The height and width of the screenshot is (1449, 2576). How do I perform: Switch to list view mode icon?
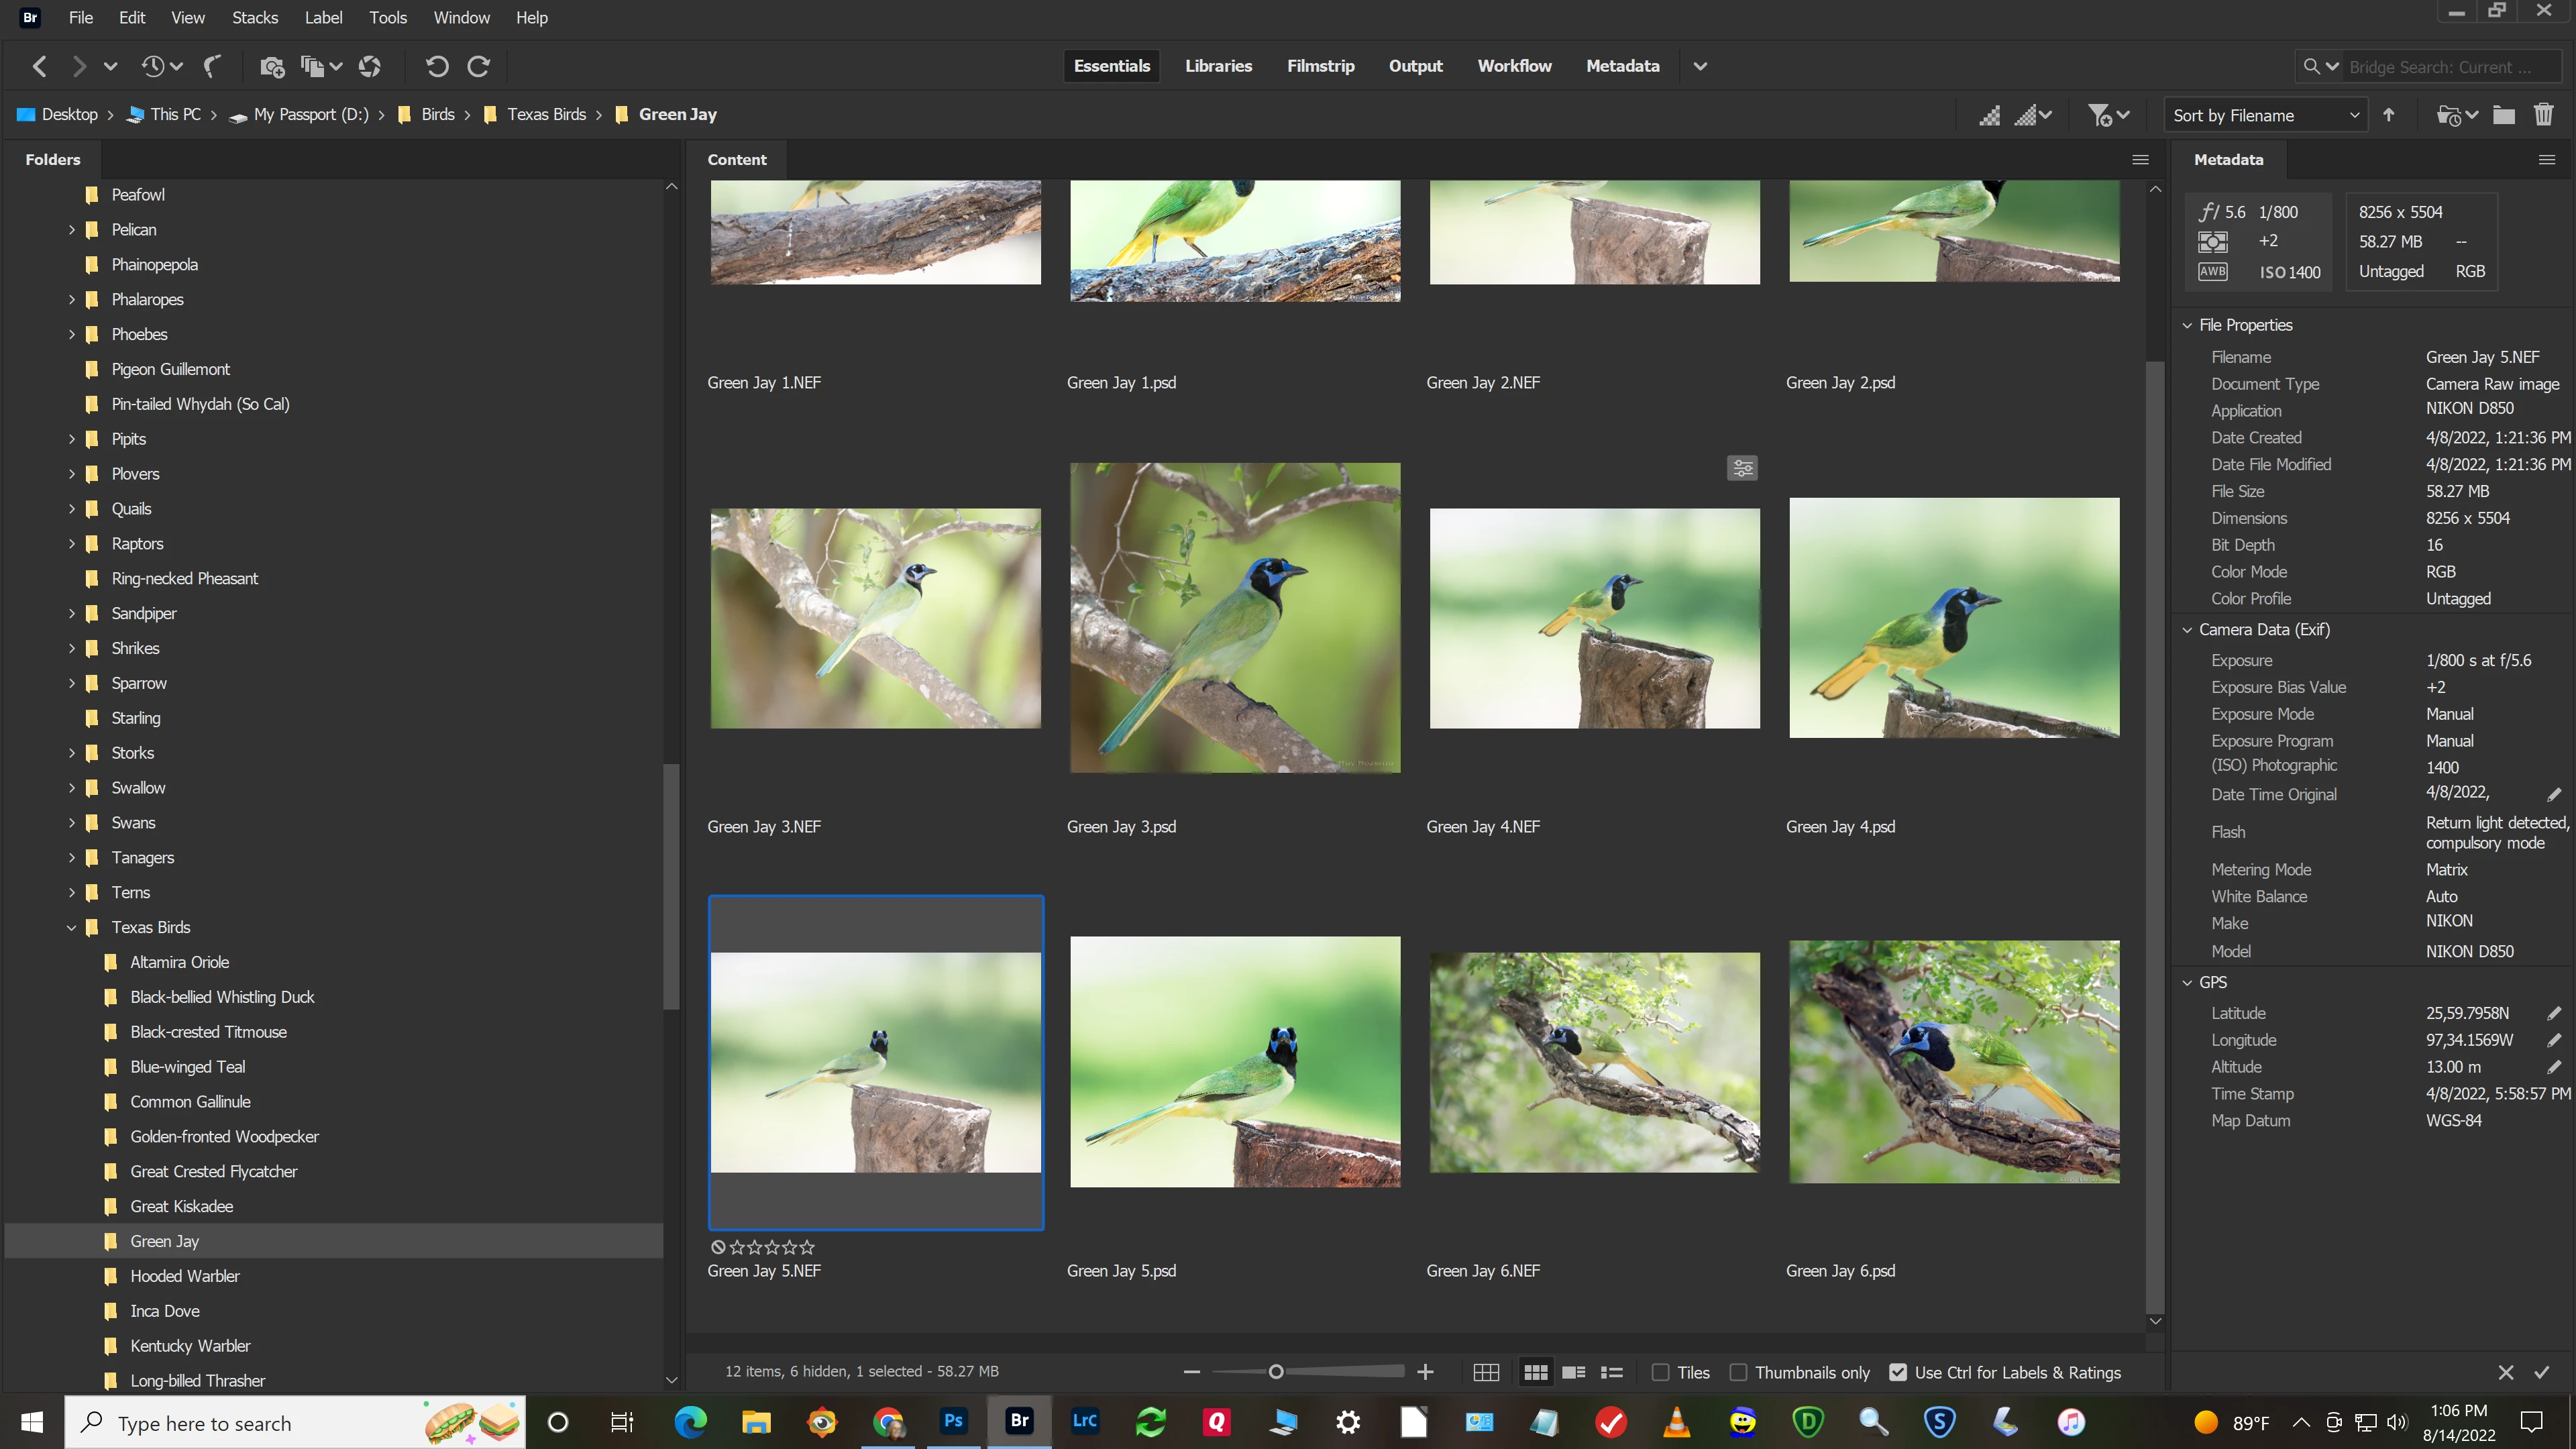point(1612,1372)
